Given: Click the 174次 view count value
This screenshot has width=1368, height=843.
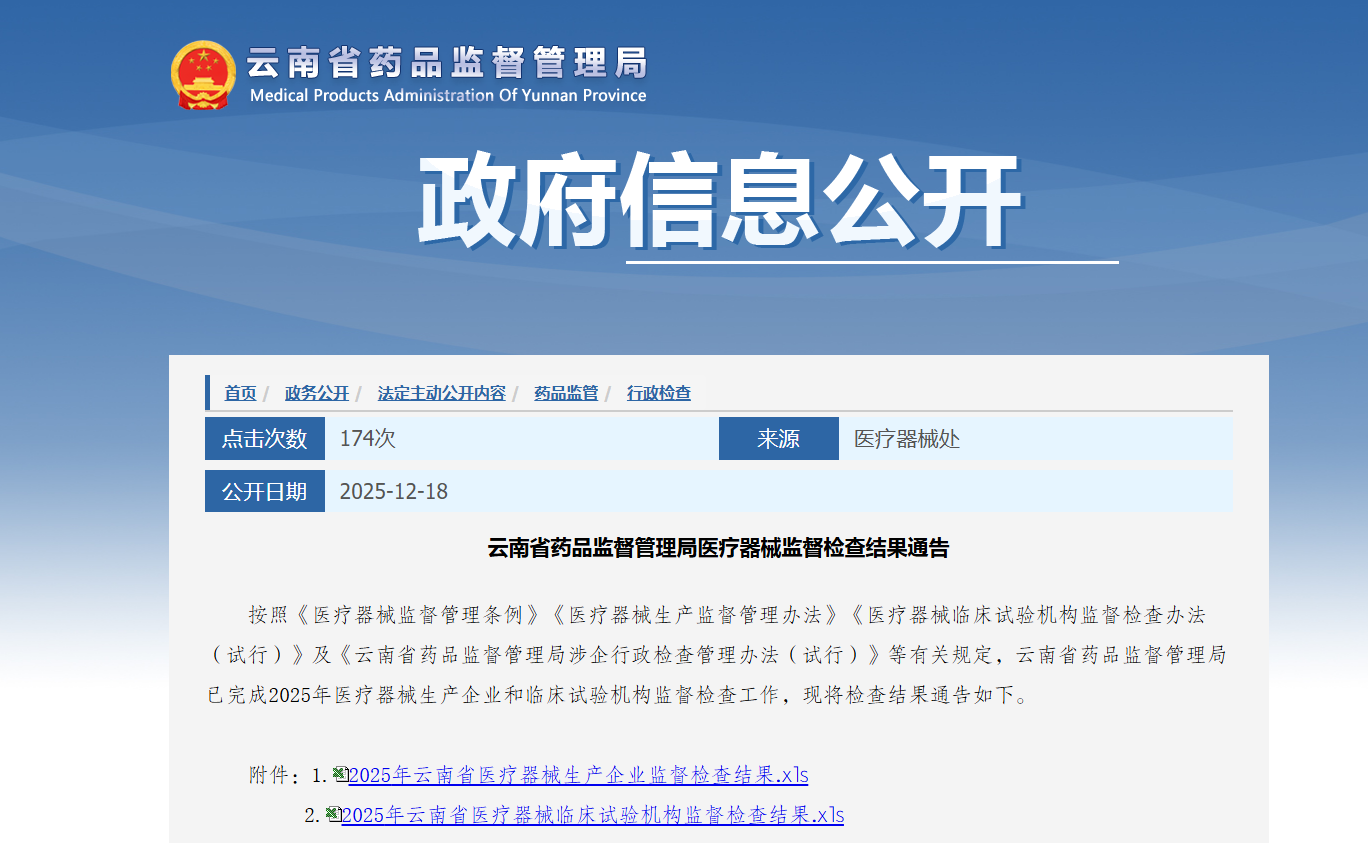Looking at the screenshot, I should point(368,439).
